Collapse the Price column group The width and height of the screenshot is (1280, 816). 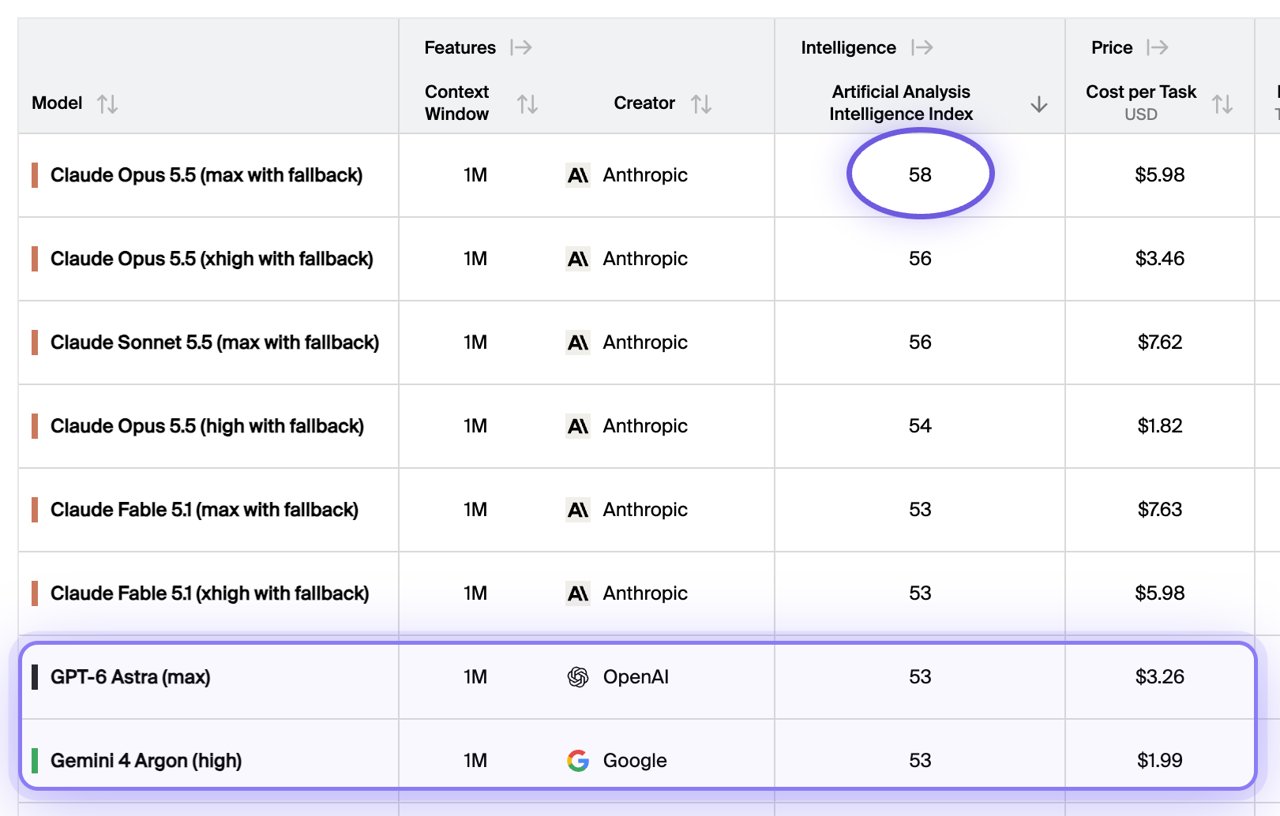point(1158,47)
